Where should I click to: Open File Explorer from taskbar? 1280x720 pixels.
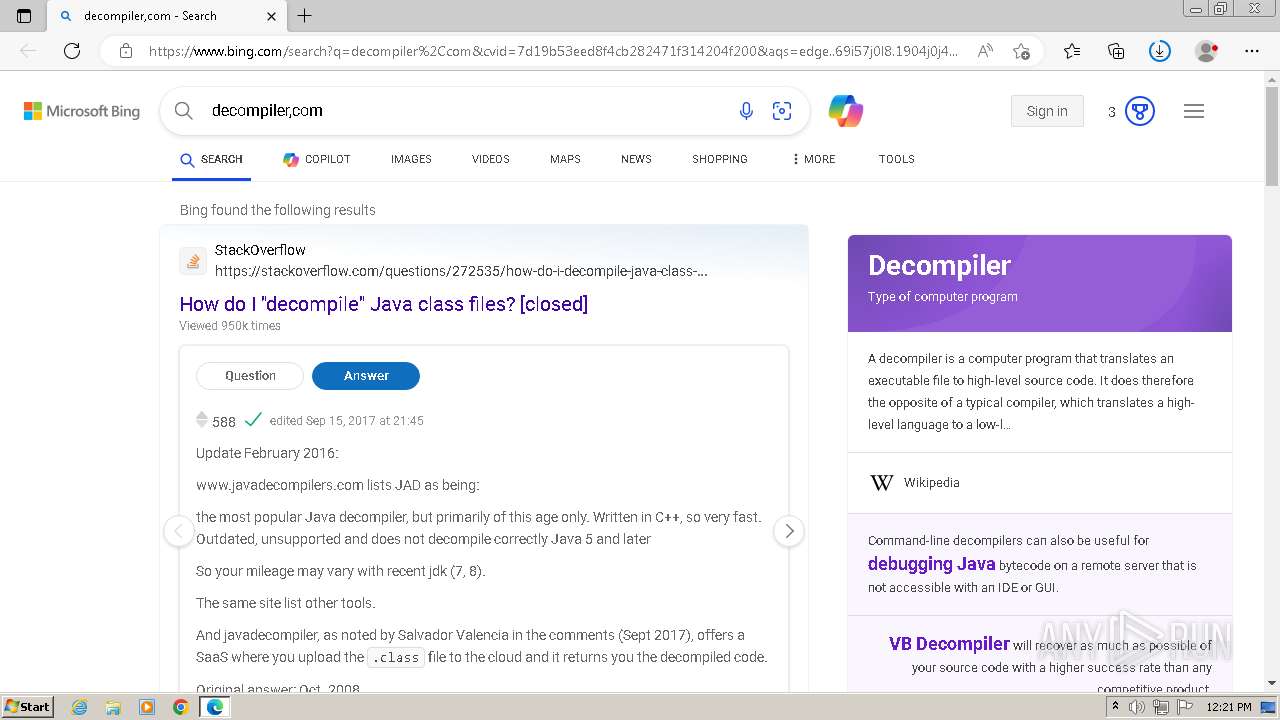113,707
